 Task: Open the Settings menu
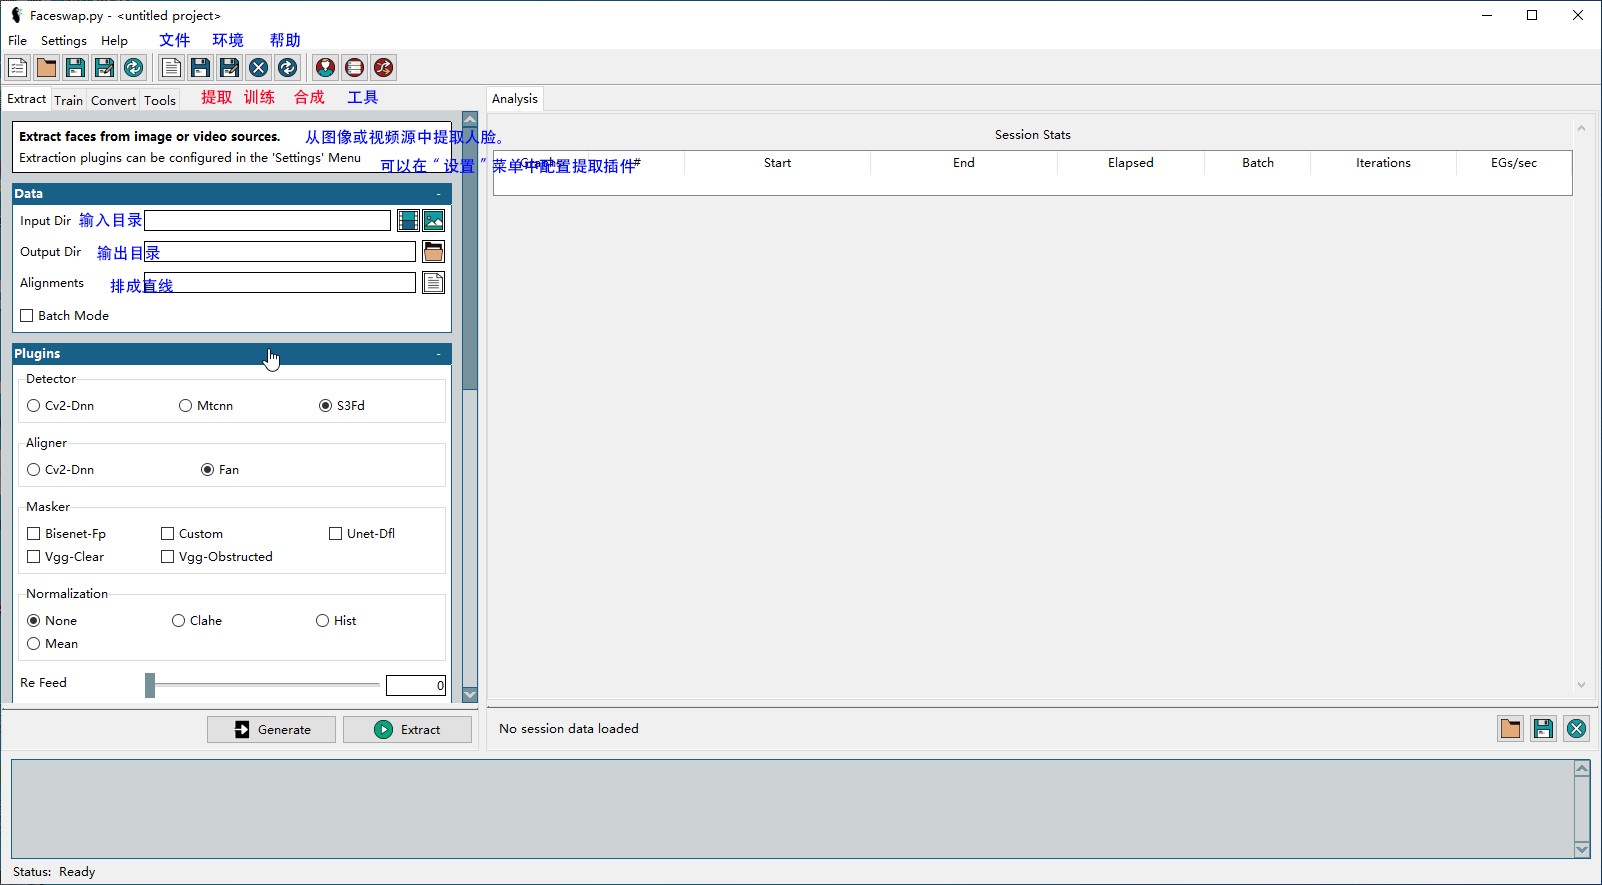pyautogui.click(x=63, y=41)
